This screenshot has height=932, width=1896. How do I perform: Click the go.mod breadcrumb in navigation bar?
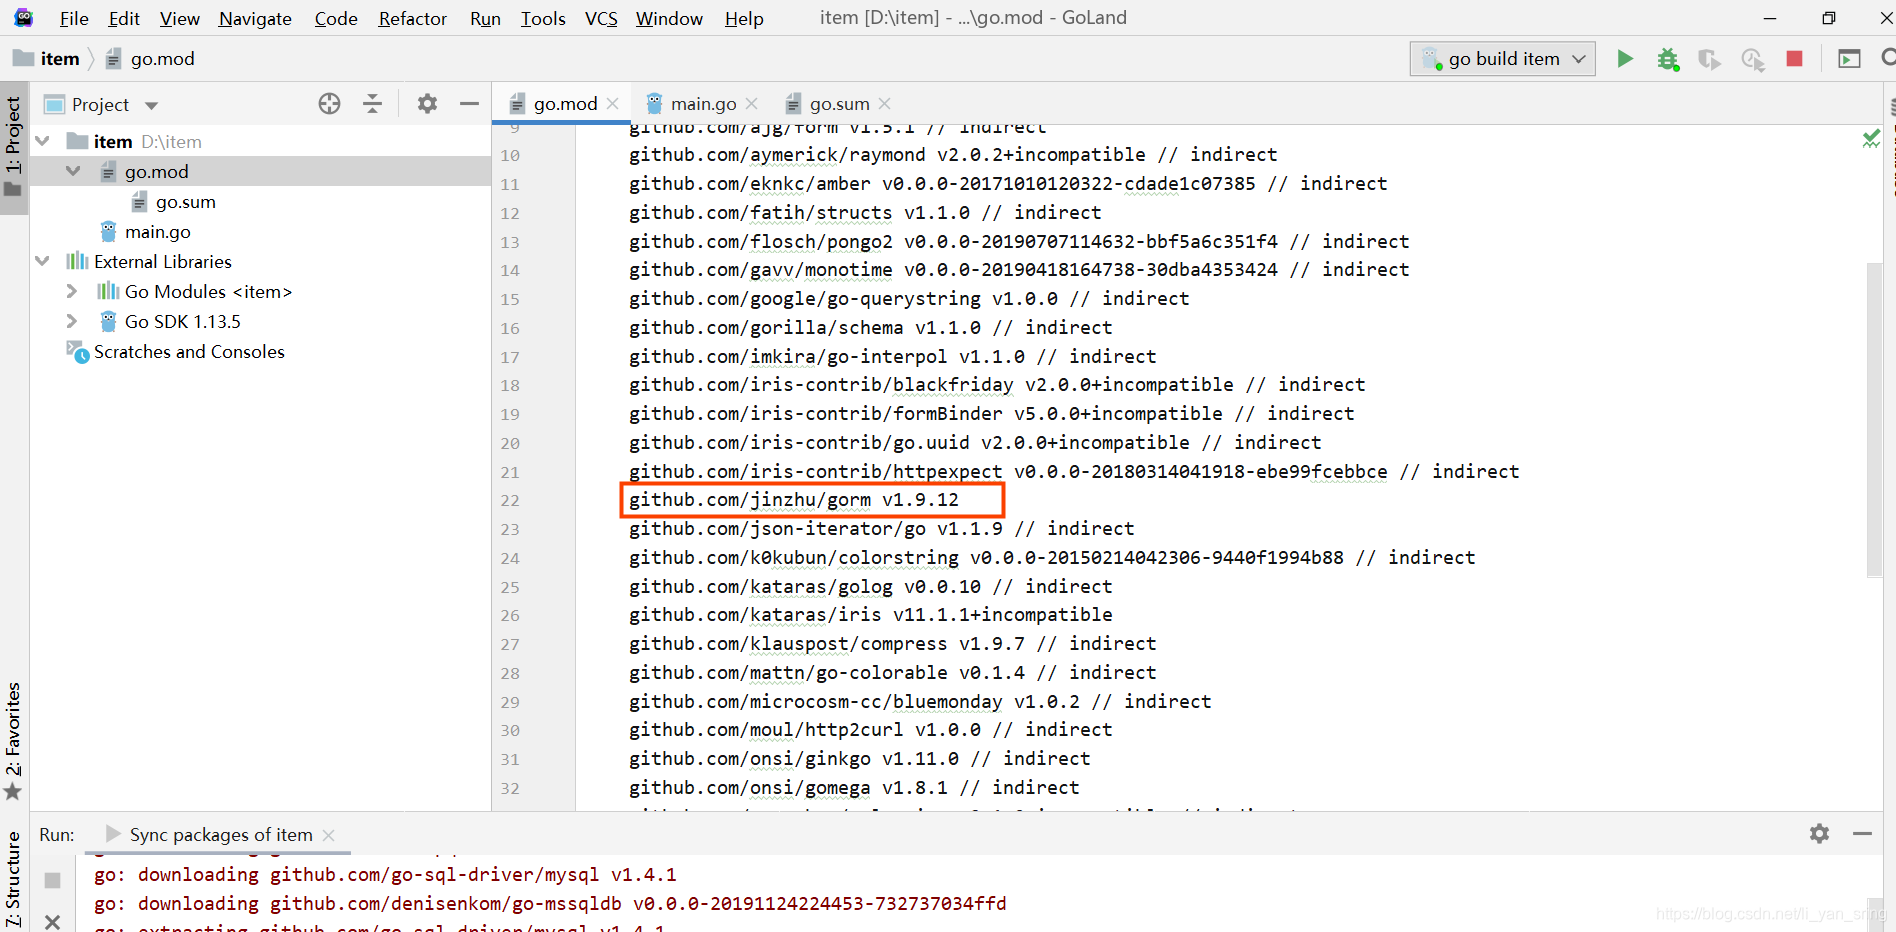[151, 59]
